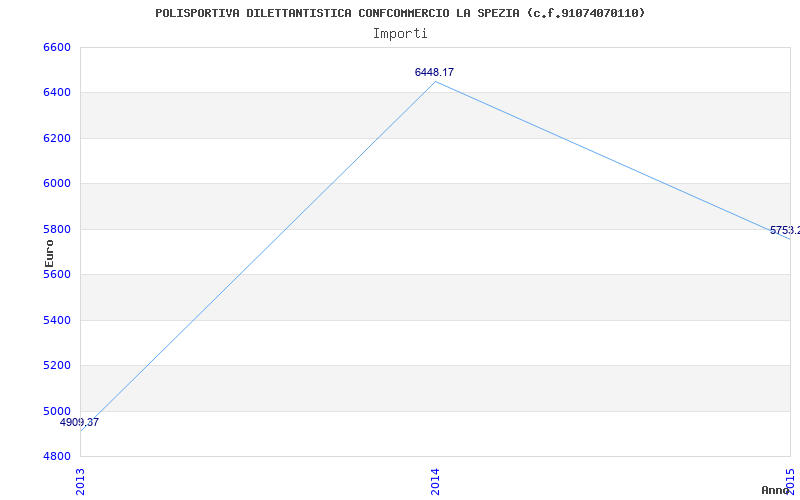
Task: Click the 5000 y-axis value
Action: (x=56, y=411)
